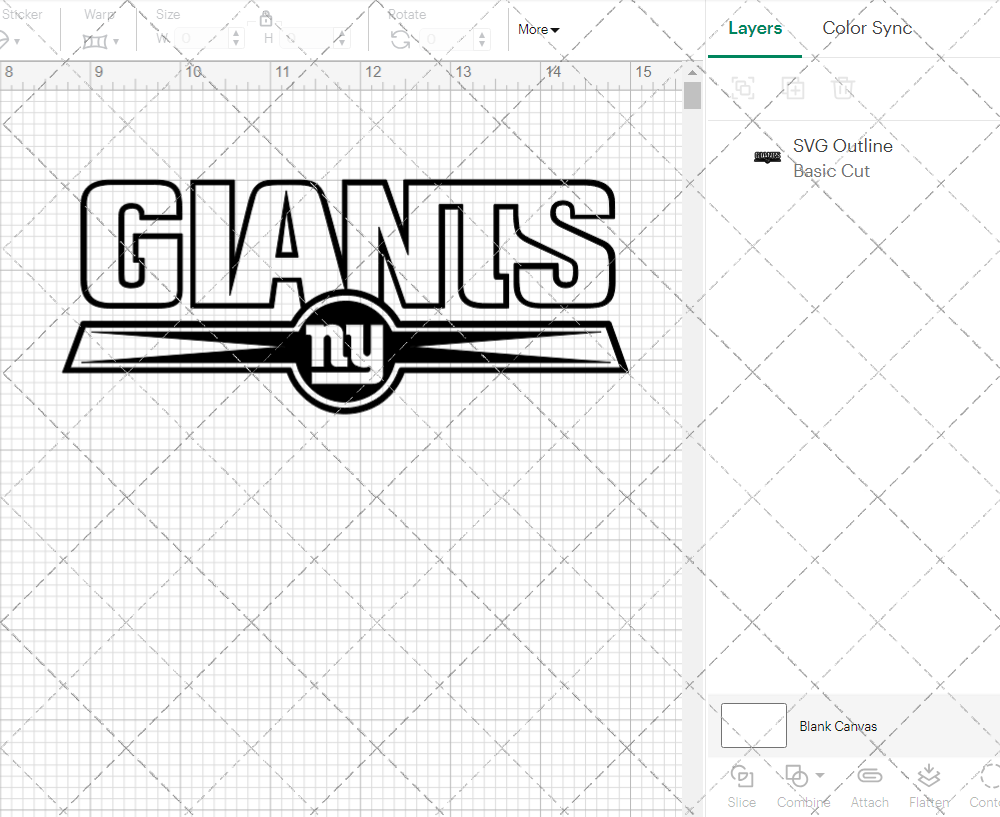Screen dimensions: 1000x817
Task: Open the Color Sync tab
Action: (867, 29)
